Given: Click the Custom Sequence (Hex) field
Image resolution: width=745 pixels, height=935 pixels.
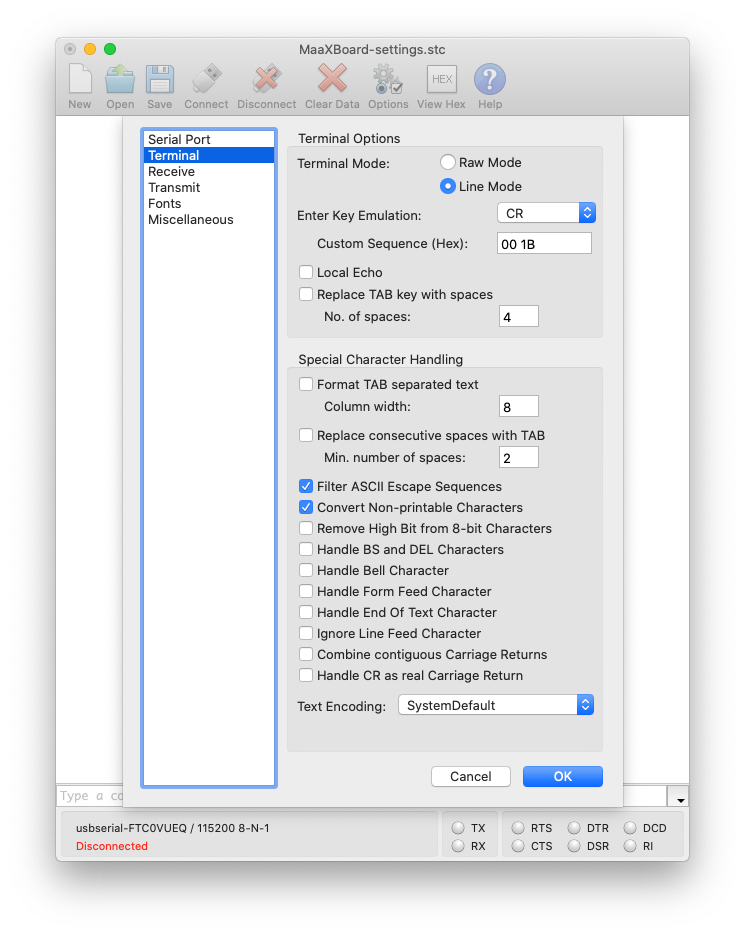Looking at the screenshot, I should 544,243.
